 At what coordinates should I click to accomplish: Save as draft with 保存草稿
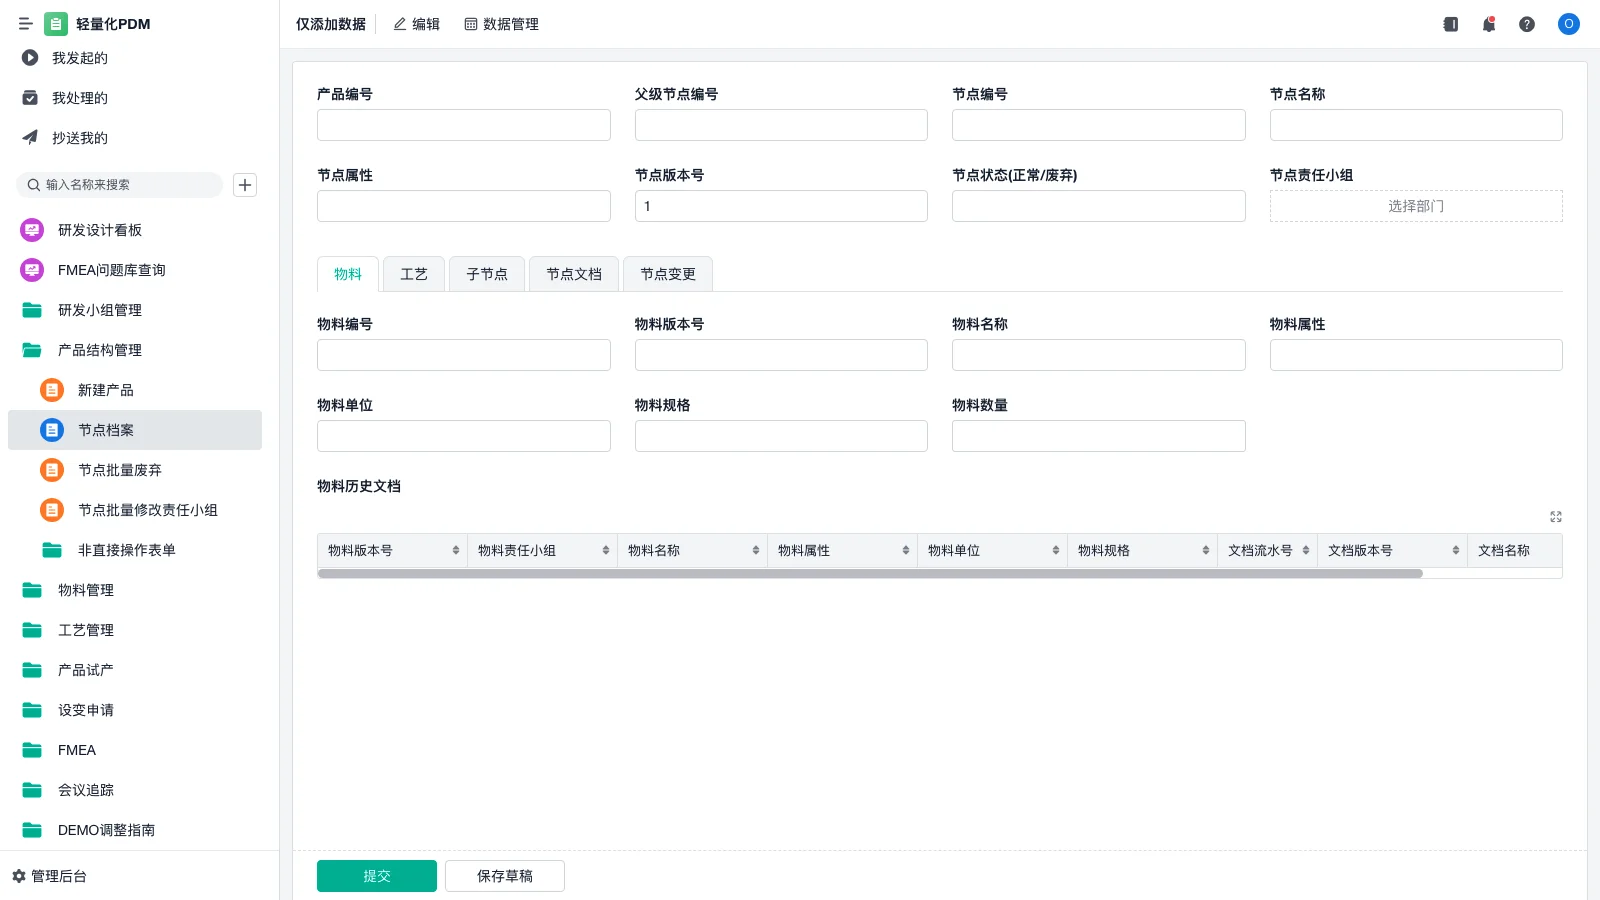pos(505,875)
